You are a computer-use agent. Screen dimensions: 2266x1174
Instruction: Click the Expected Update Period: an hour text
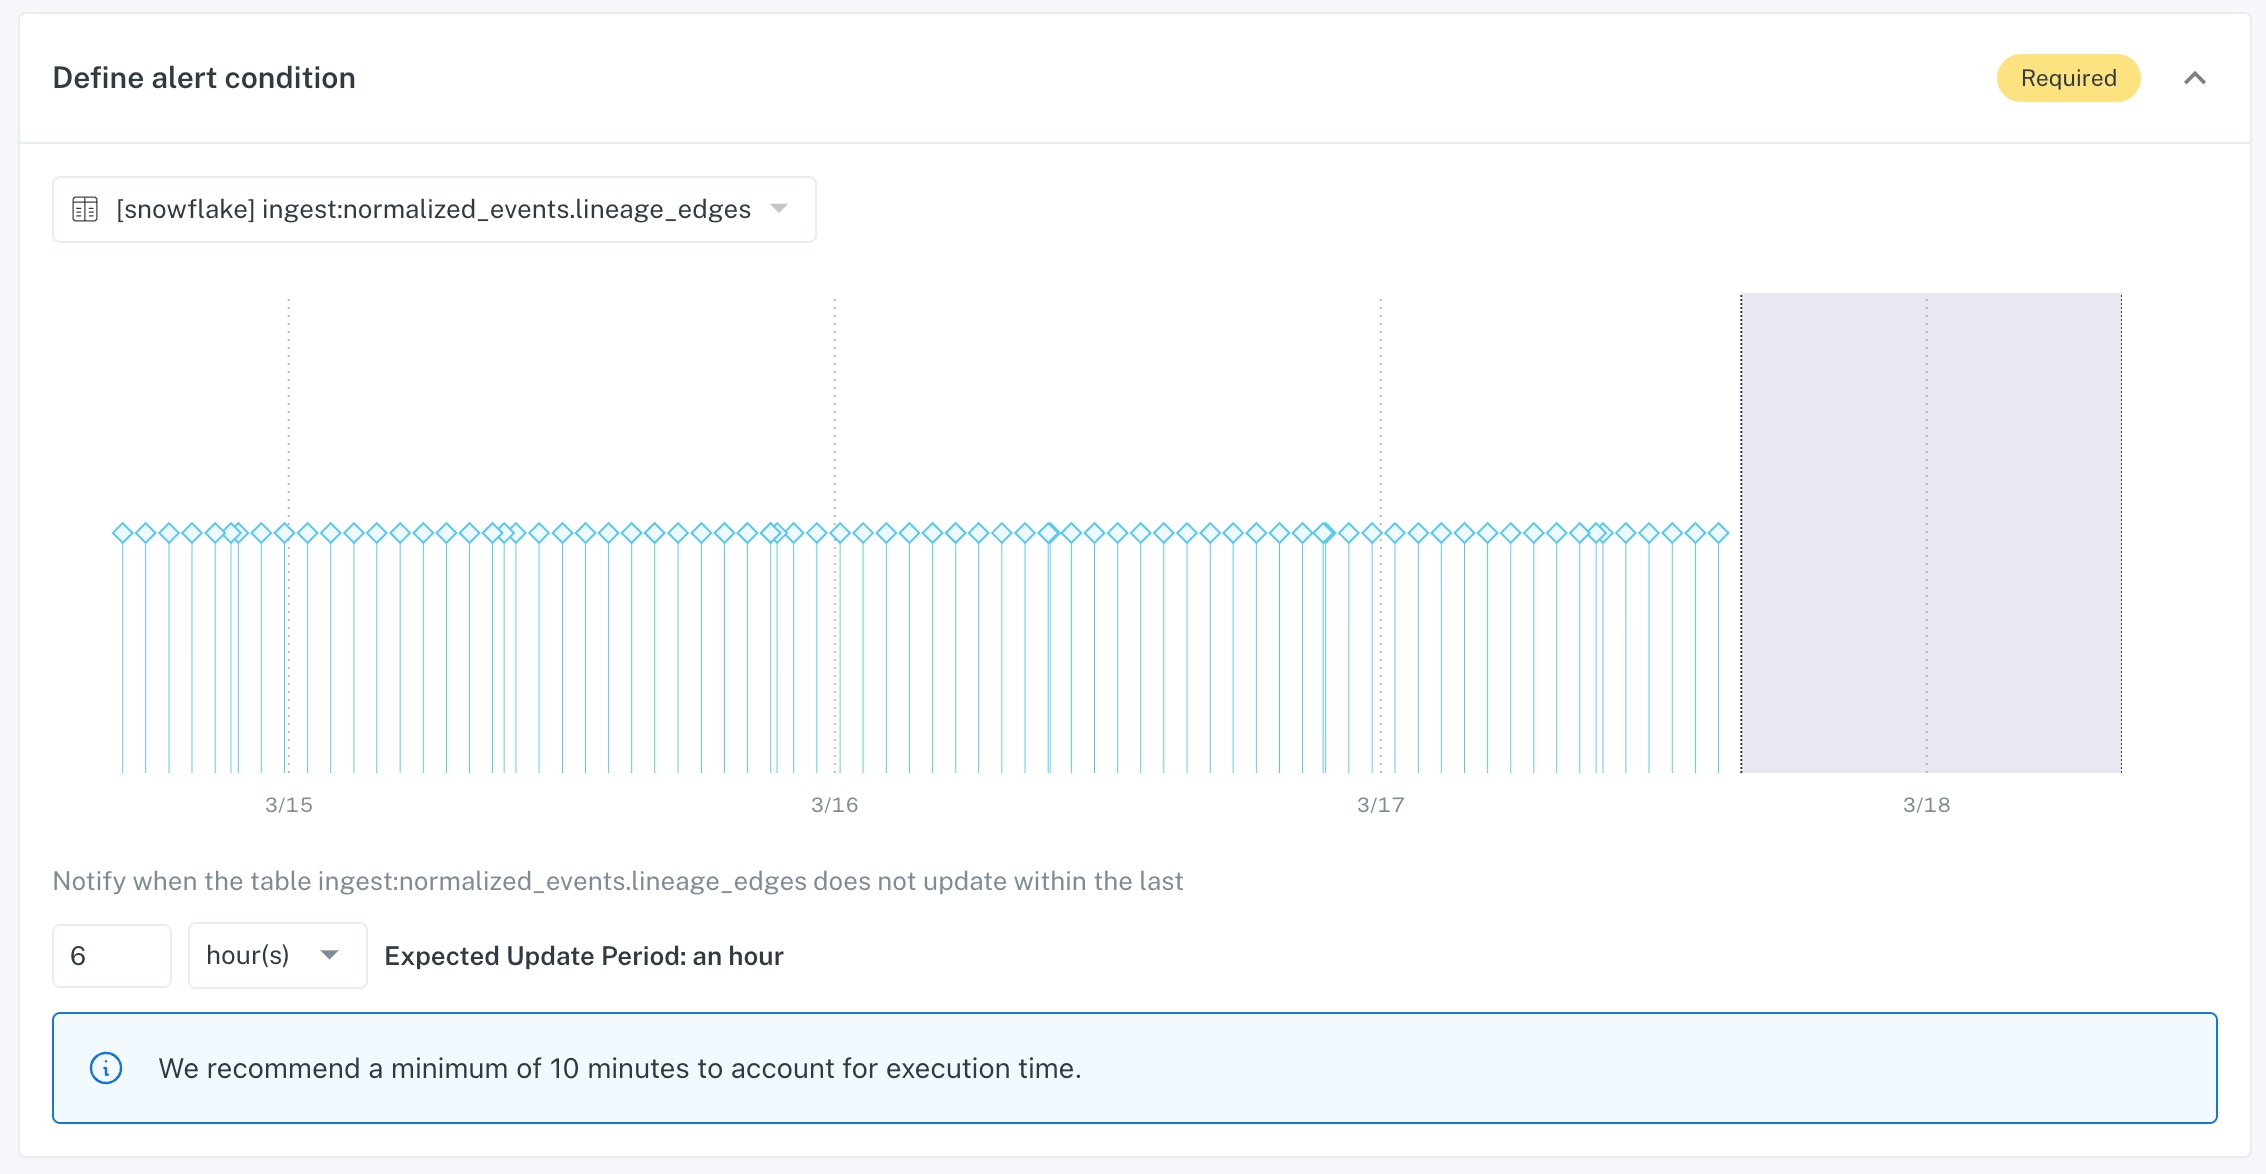(x=583, y=956)
